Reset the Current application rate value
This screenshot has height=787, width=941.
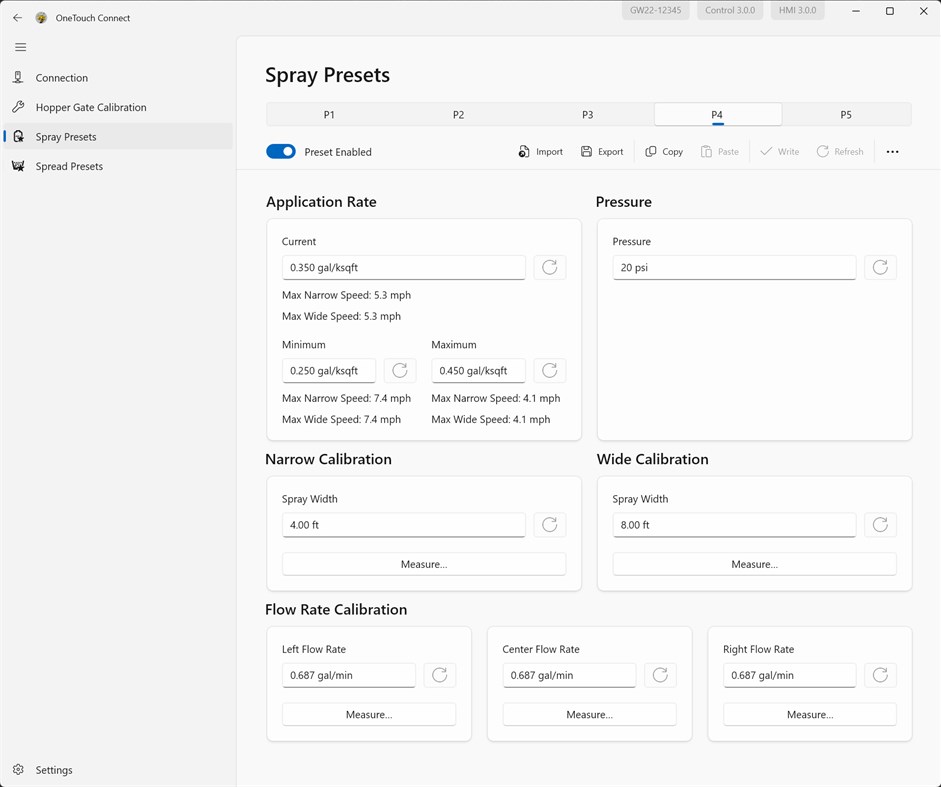[549, 267]
